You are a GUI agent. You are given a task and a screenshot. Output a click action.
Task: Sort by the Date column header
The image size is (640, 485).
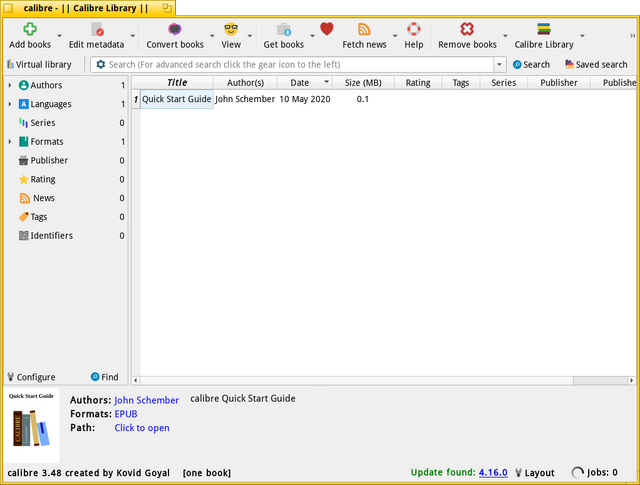(x=304, y=82)
